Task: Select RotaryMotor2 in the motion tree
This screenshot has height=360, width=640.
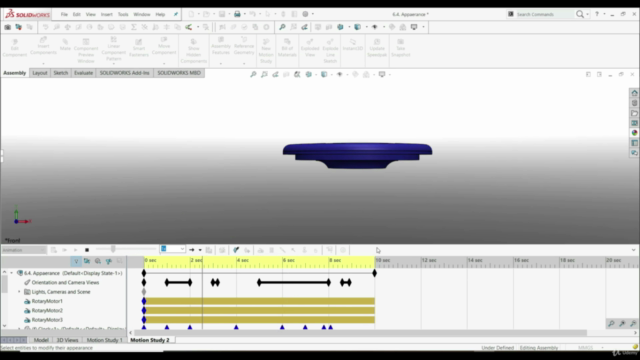Action: tap(47, 311)
